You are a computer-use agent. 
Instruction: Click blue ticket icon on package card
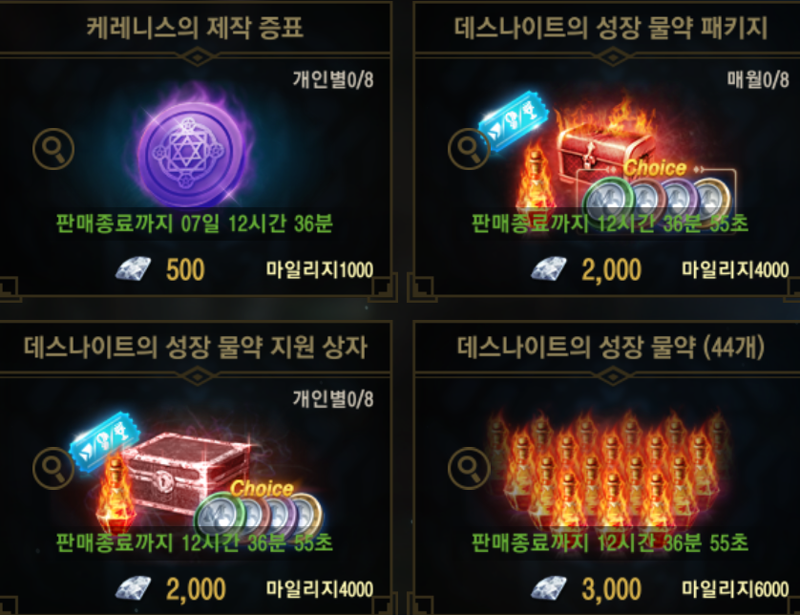tap(513, 121)
